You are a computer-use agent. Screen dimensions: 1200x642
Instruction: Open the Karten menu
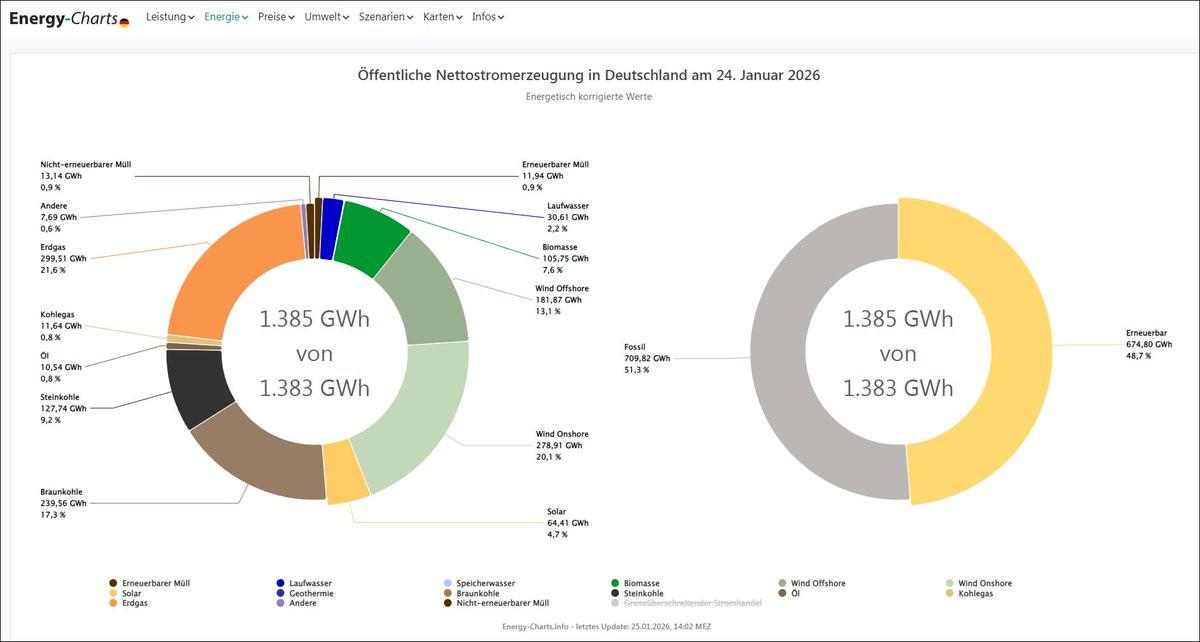(443, 17)
